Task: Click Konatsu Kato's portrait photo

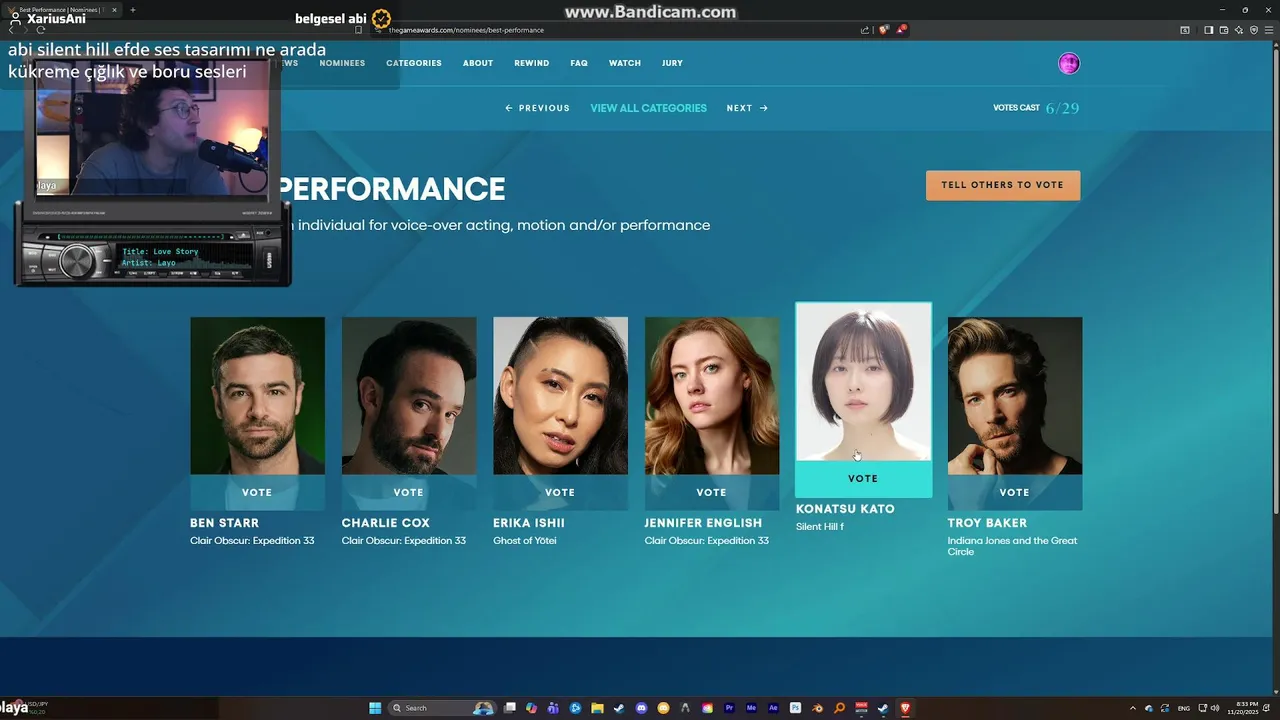Action: pos(863,382)
